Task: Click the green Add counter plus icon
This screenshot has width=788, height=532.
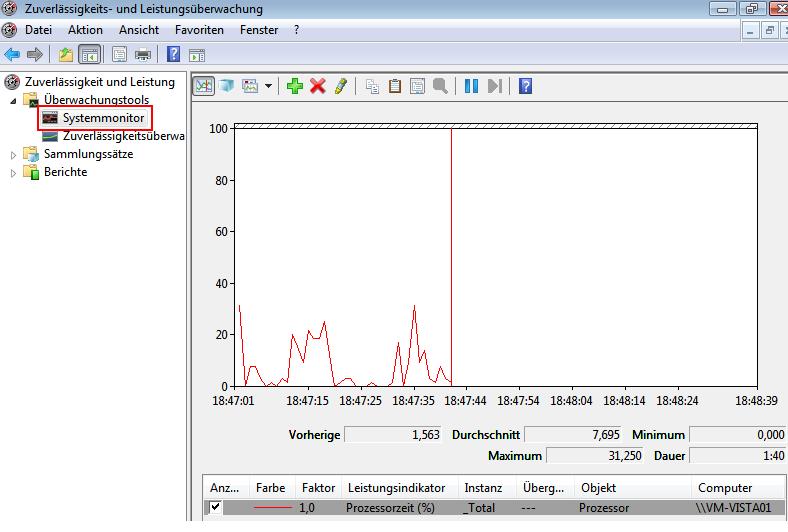Action: tap(294, 86)
